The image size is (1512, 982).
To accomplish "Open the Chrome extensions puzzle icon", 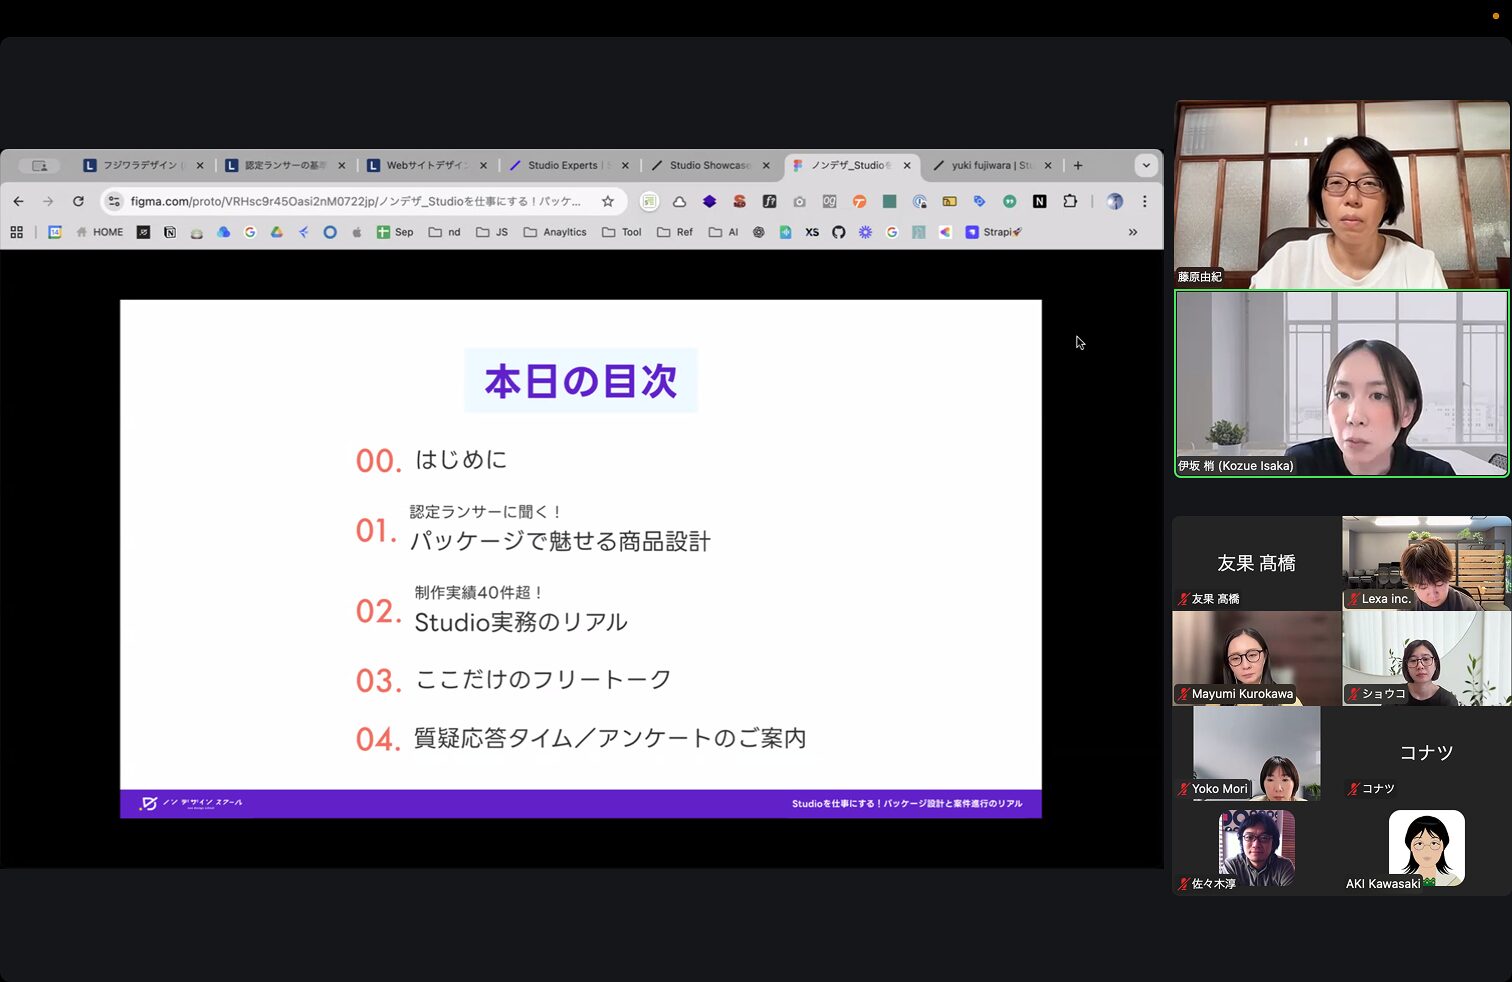I will pos(1070,201).
